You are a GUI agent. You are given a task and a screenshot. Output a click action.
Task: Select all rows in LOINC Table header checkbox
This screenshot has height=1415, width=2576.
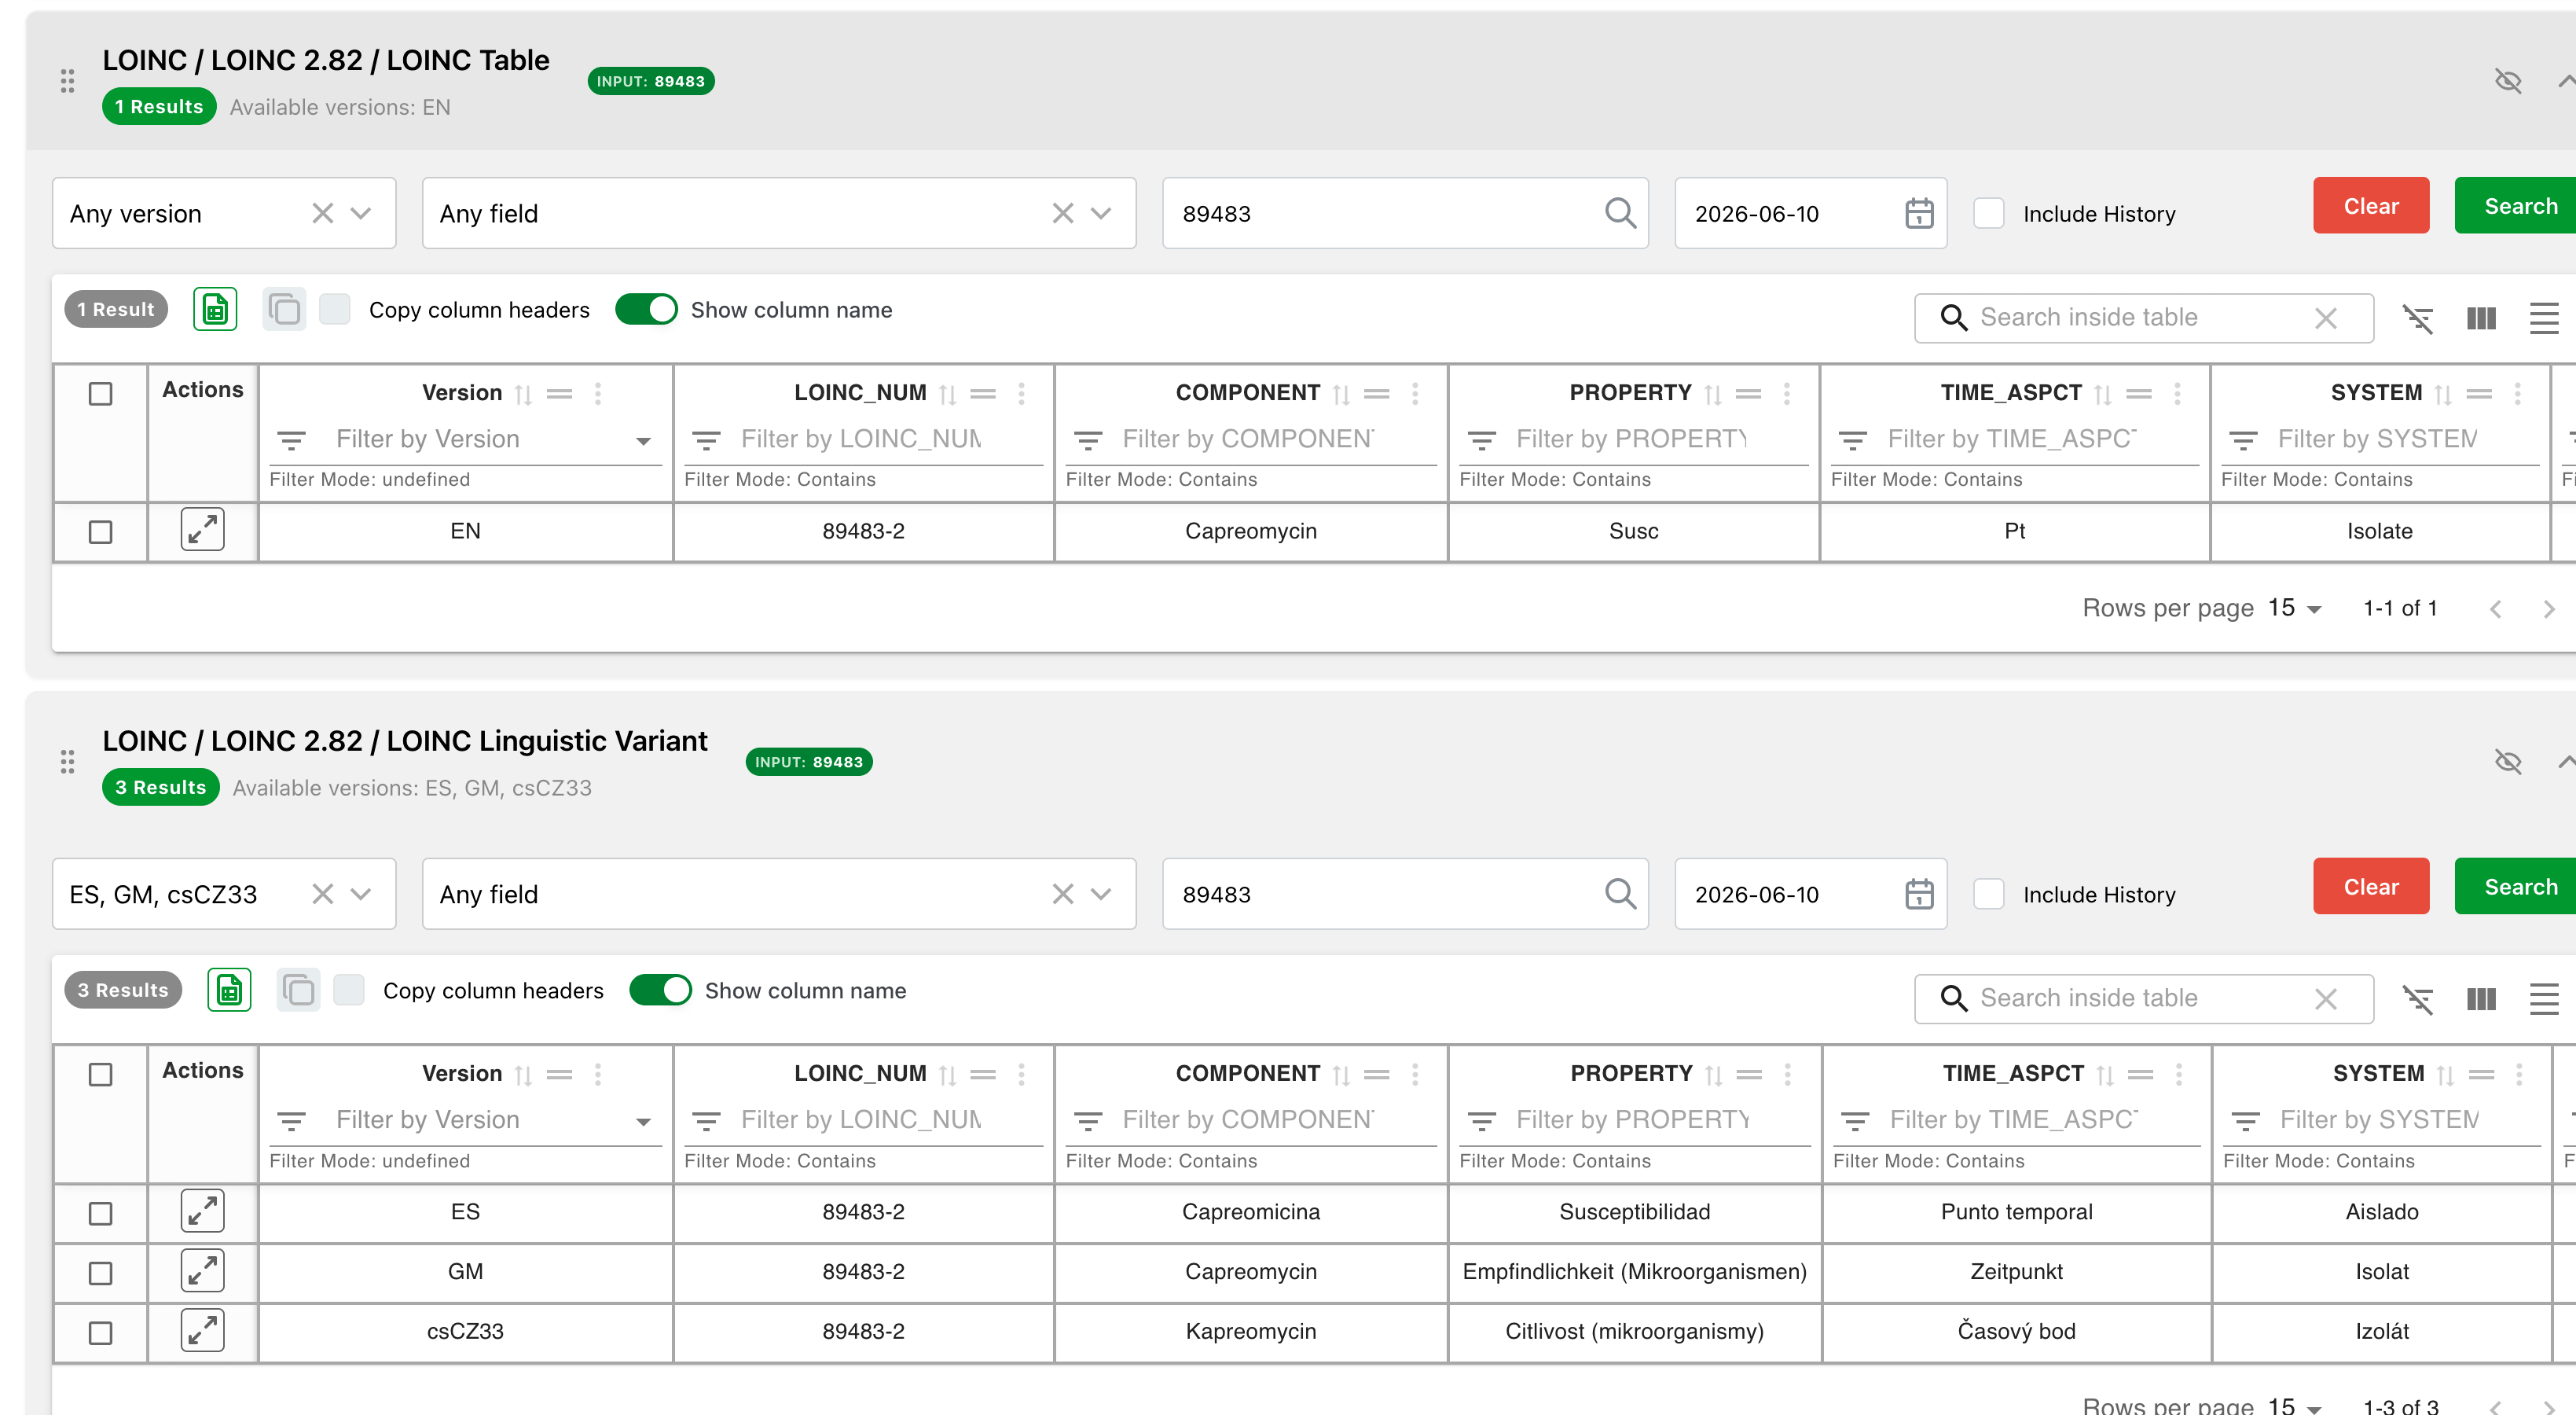tap(100, 394)
